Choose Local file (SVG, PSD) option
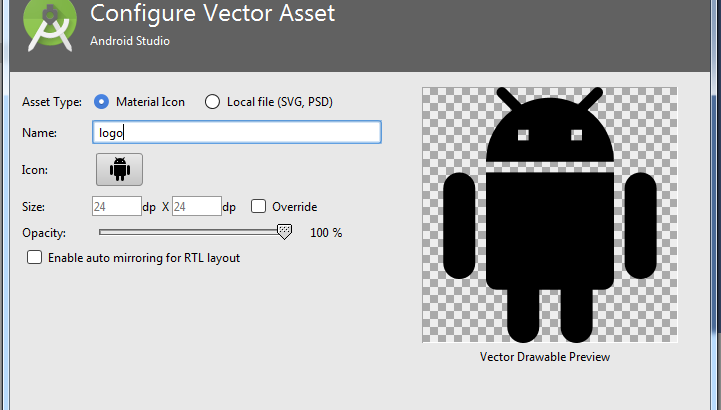Image resolution: width=721 pixels, height=410 pixels. 212,101
